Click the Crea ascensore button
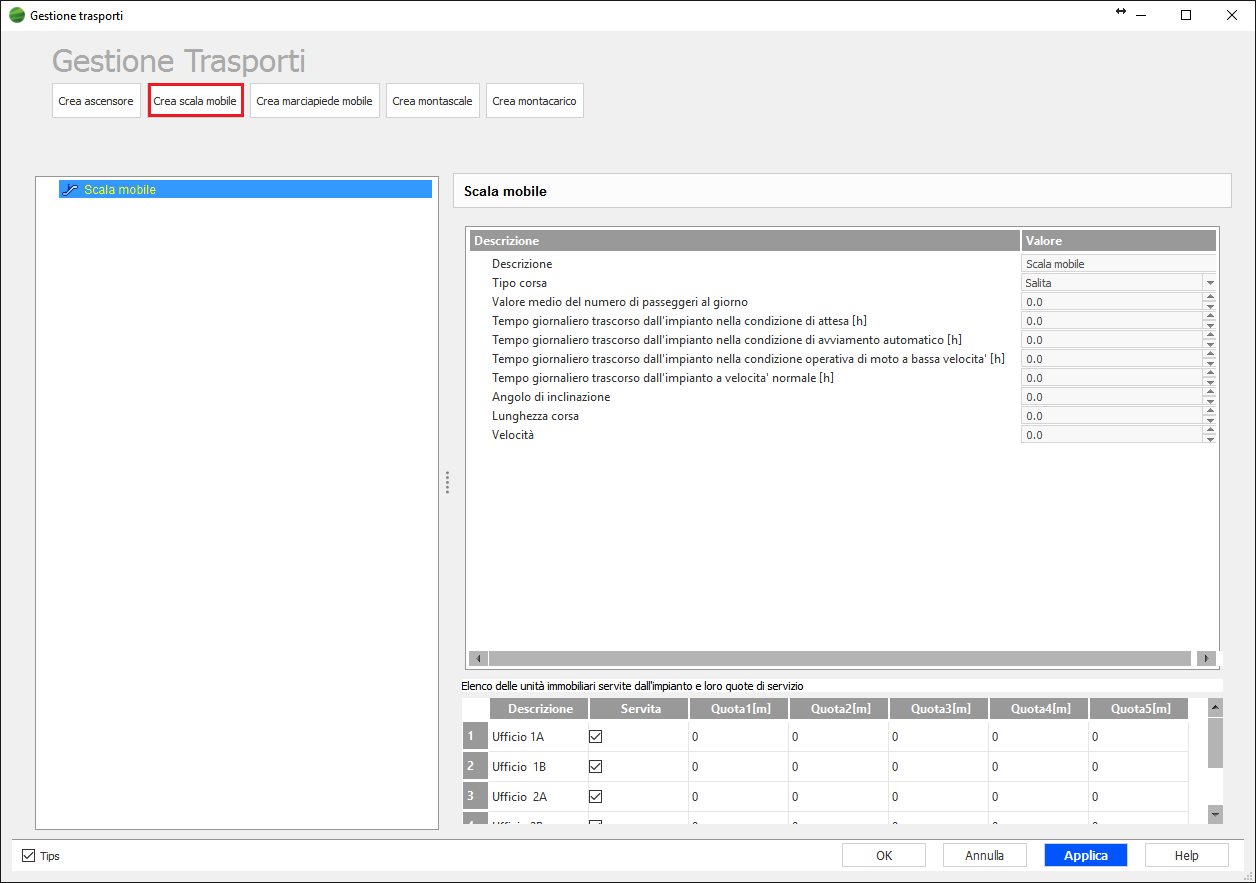The image size is (1256, 883). (96, 101)
